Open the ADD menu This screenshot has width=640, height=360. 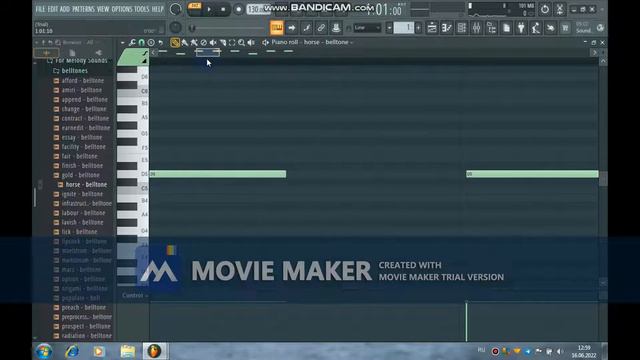point(65,9)
